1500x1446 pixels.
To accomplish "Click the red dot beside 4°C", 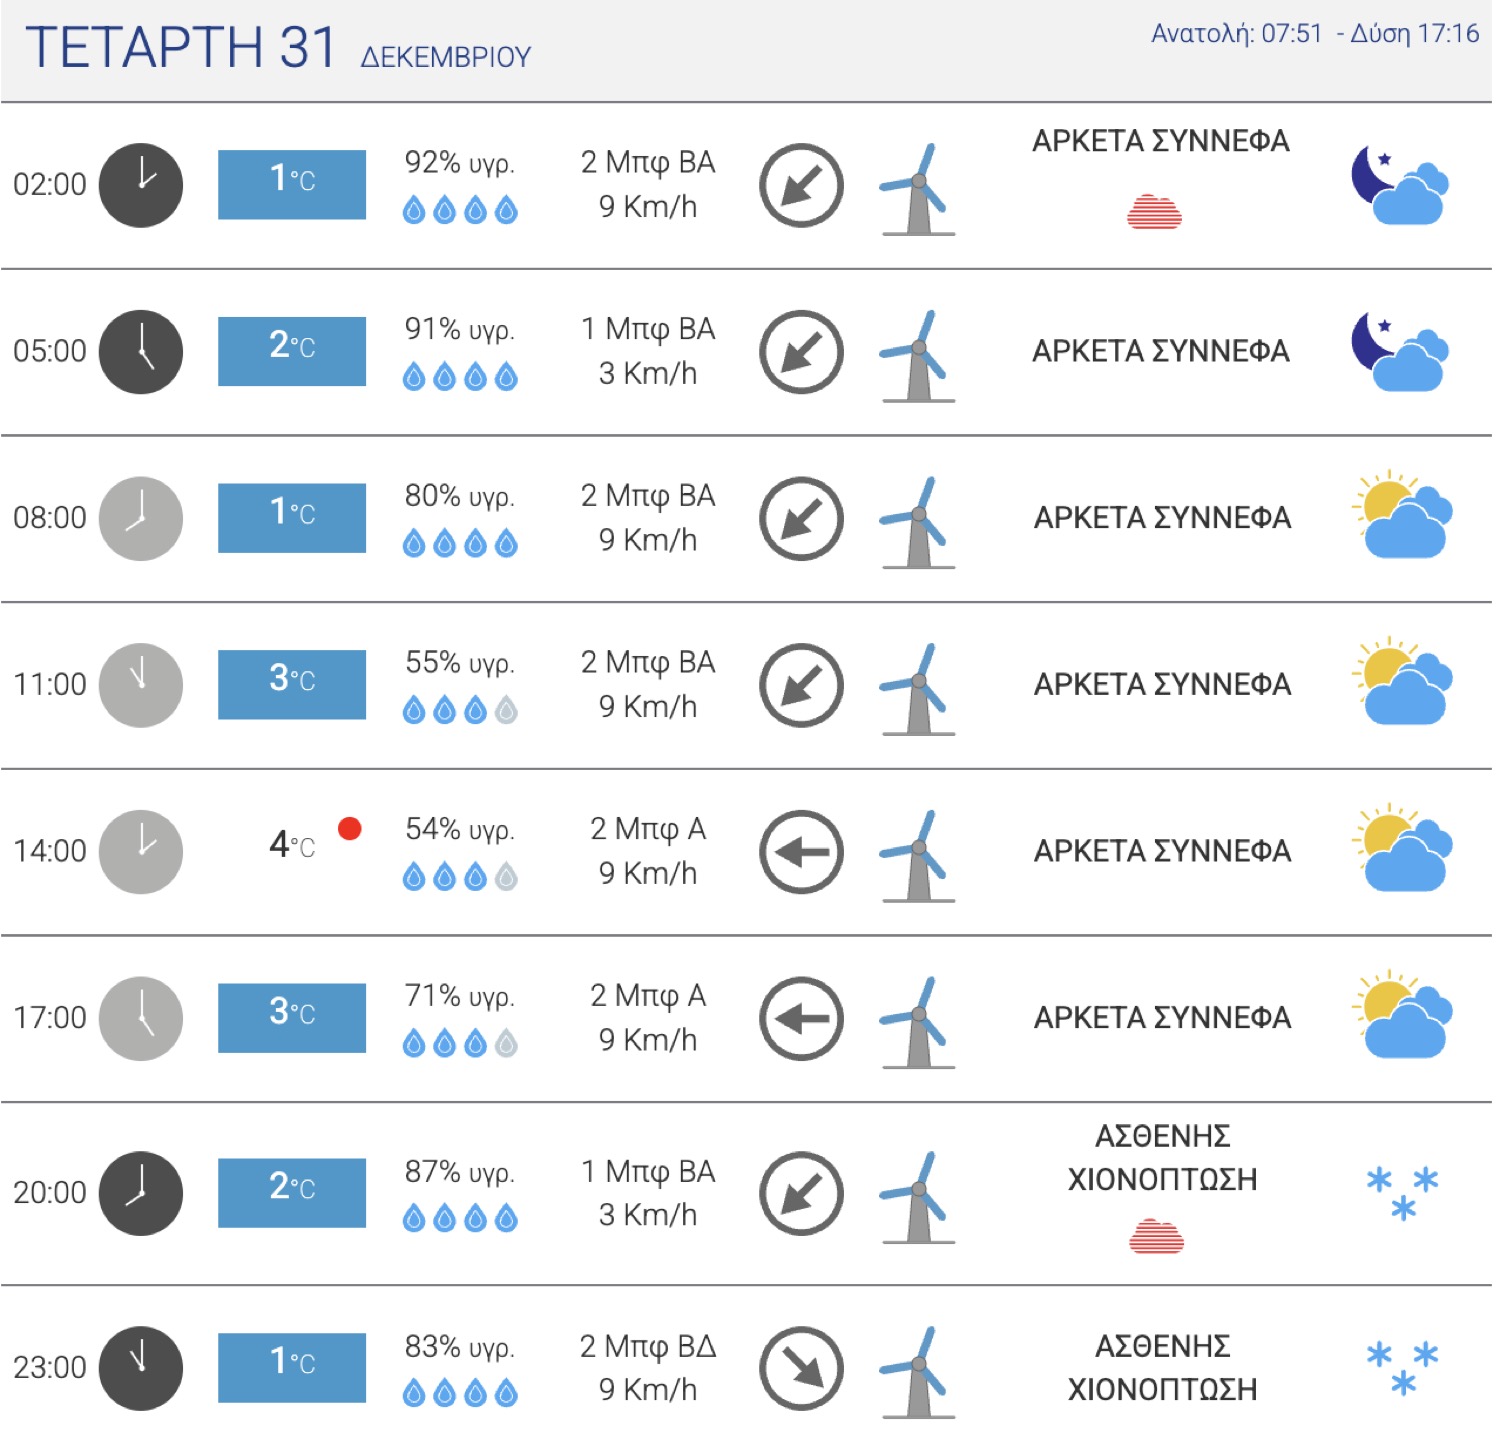I will [x=349, y=829].
